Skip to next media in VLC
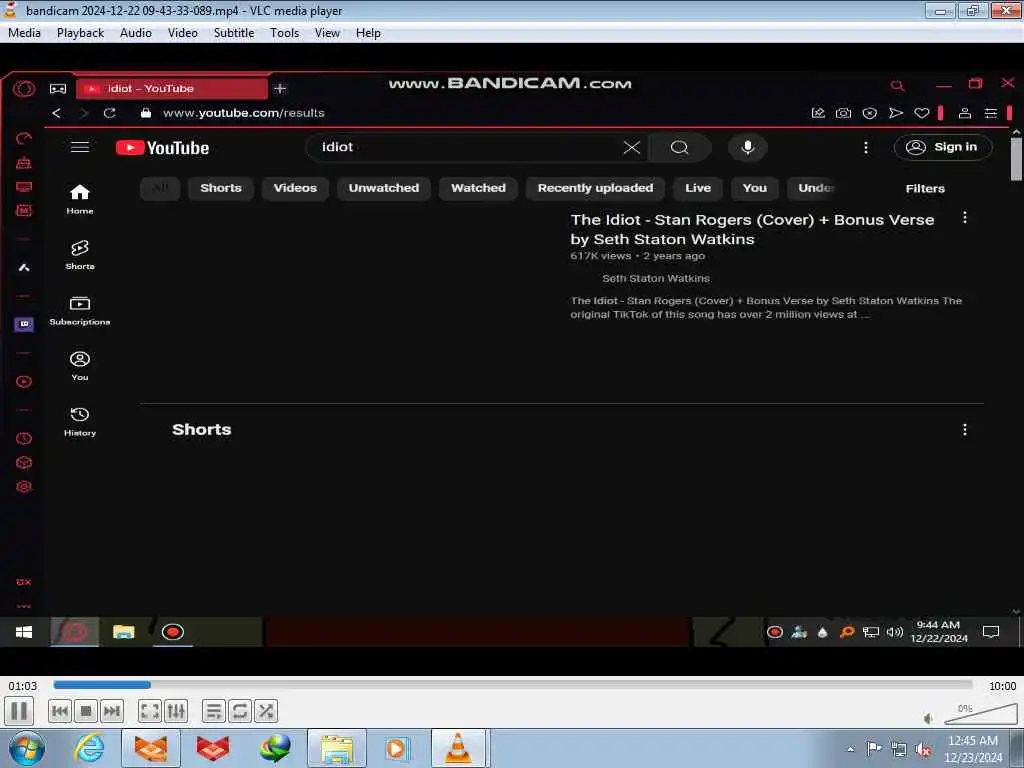 pos(112,711)
